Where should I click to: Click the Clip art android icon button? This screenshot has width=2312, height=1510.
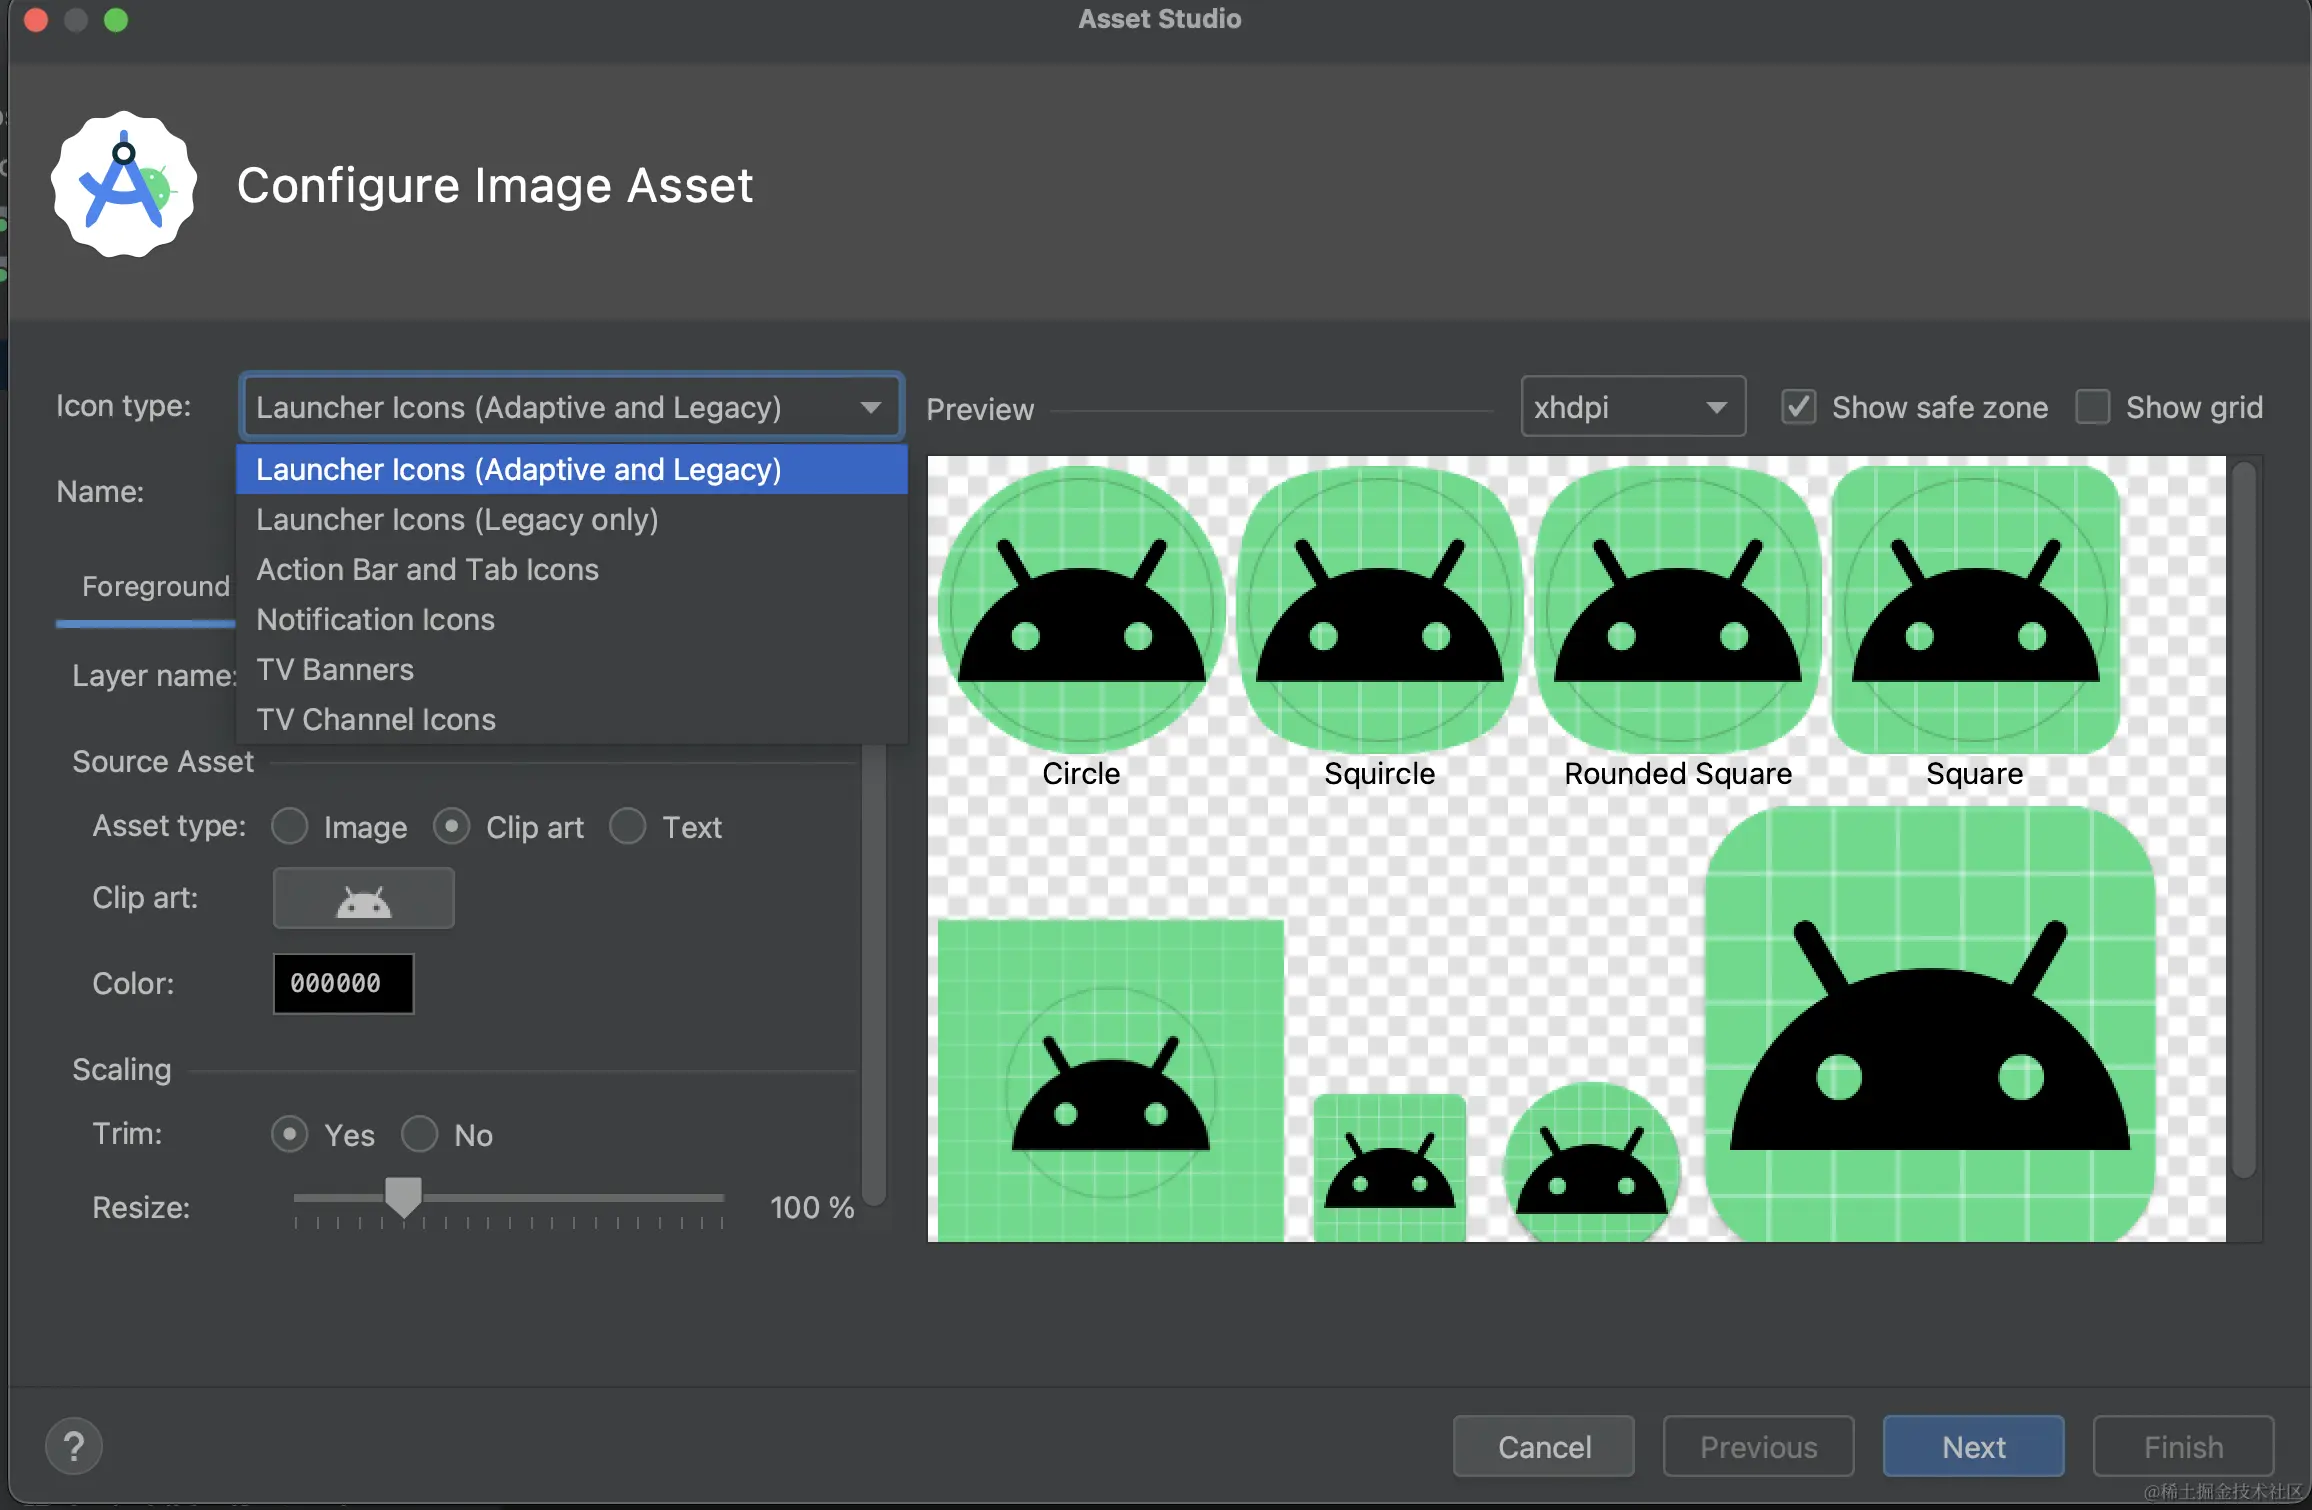[x=363, y=898]
